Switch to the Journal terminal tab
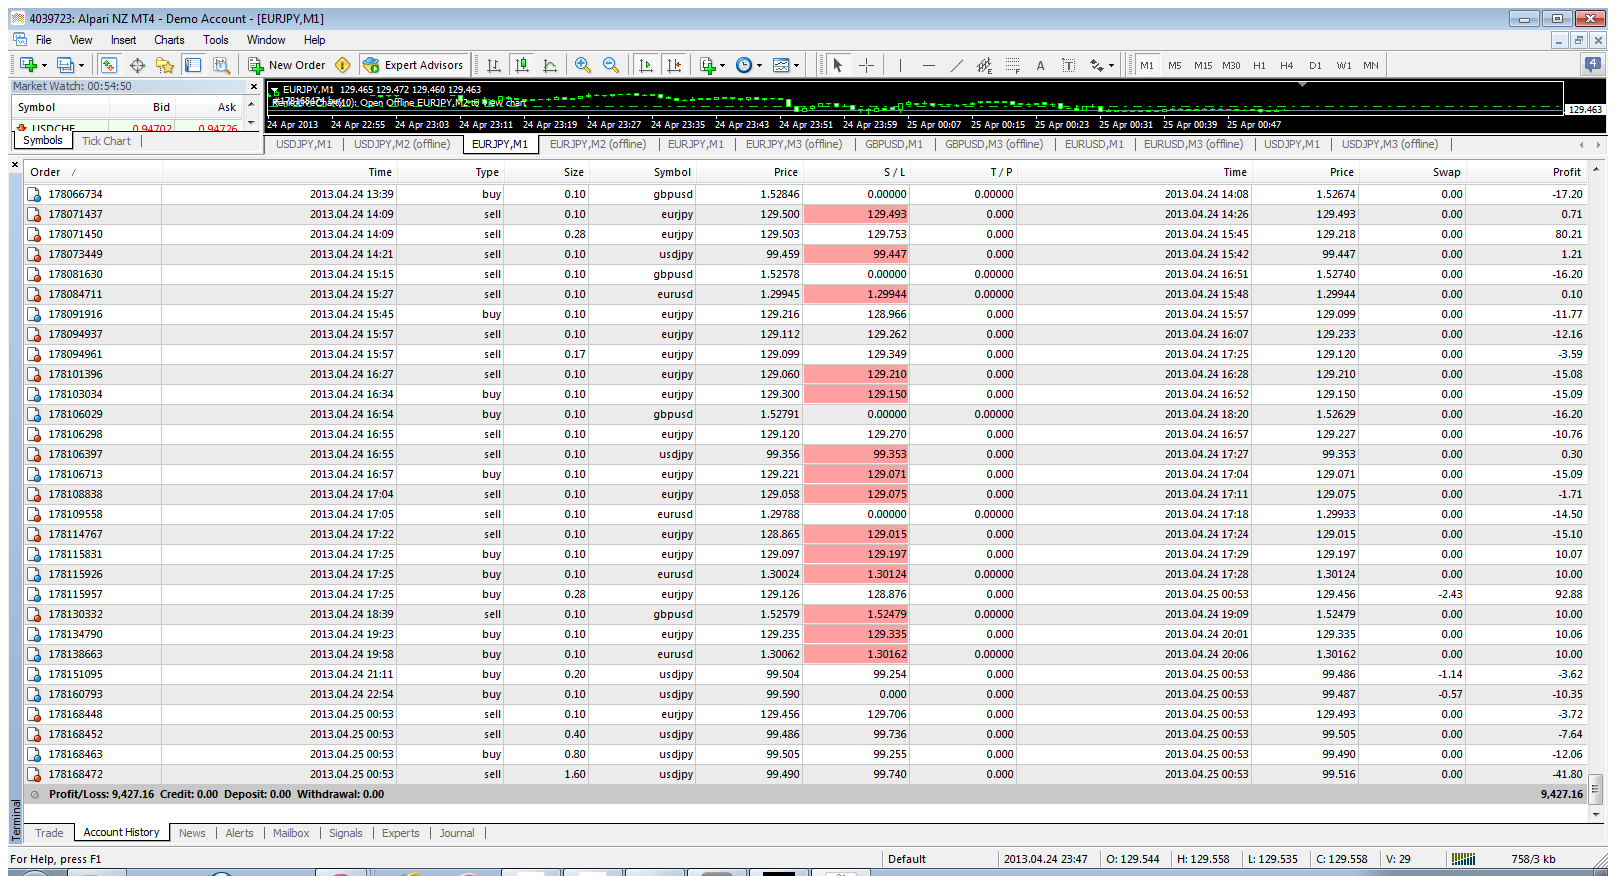The image size is (1616, 876). [457, 833]
